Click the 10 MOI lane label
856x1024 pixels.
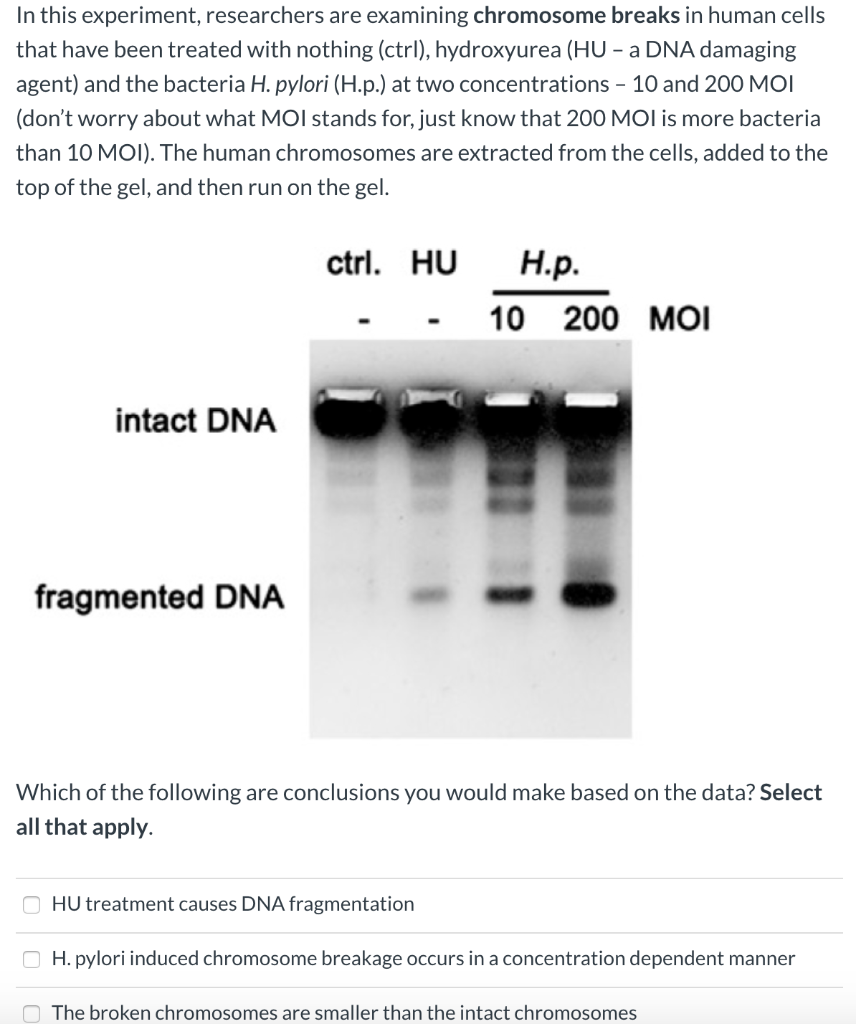coord(507,319)
